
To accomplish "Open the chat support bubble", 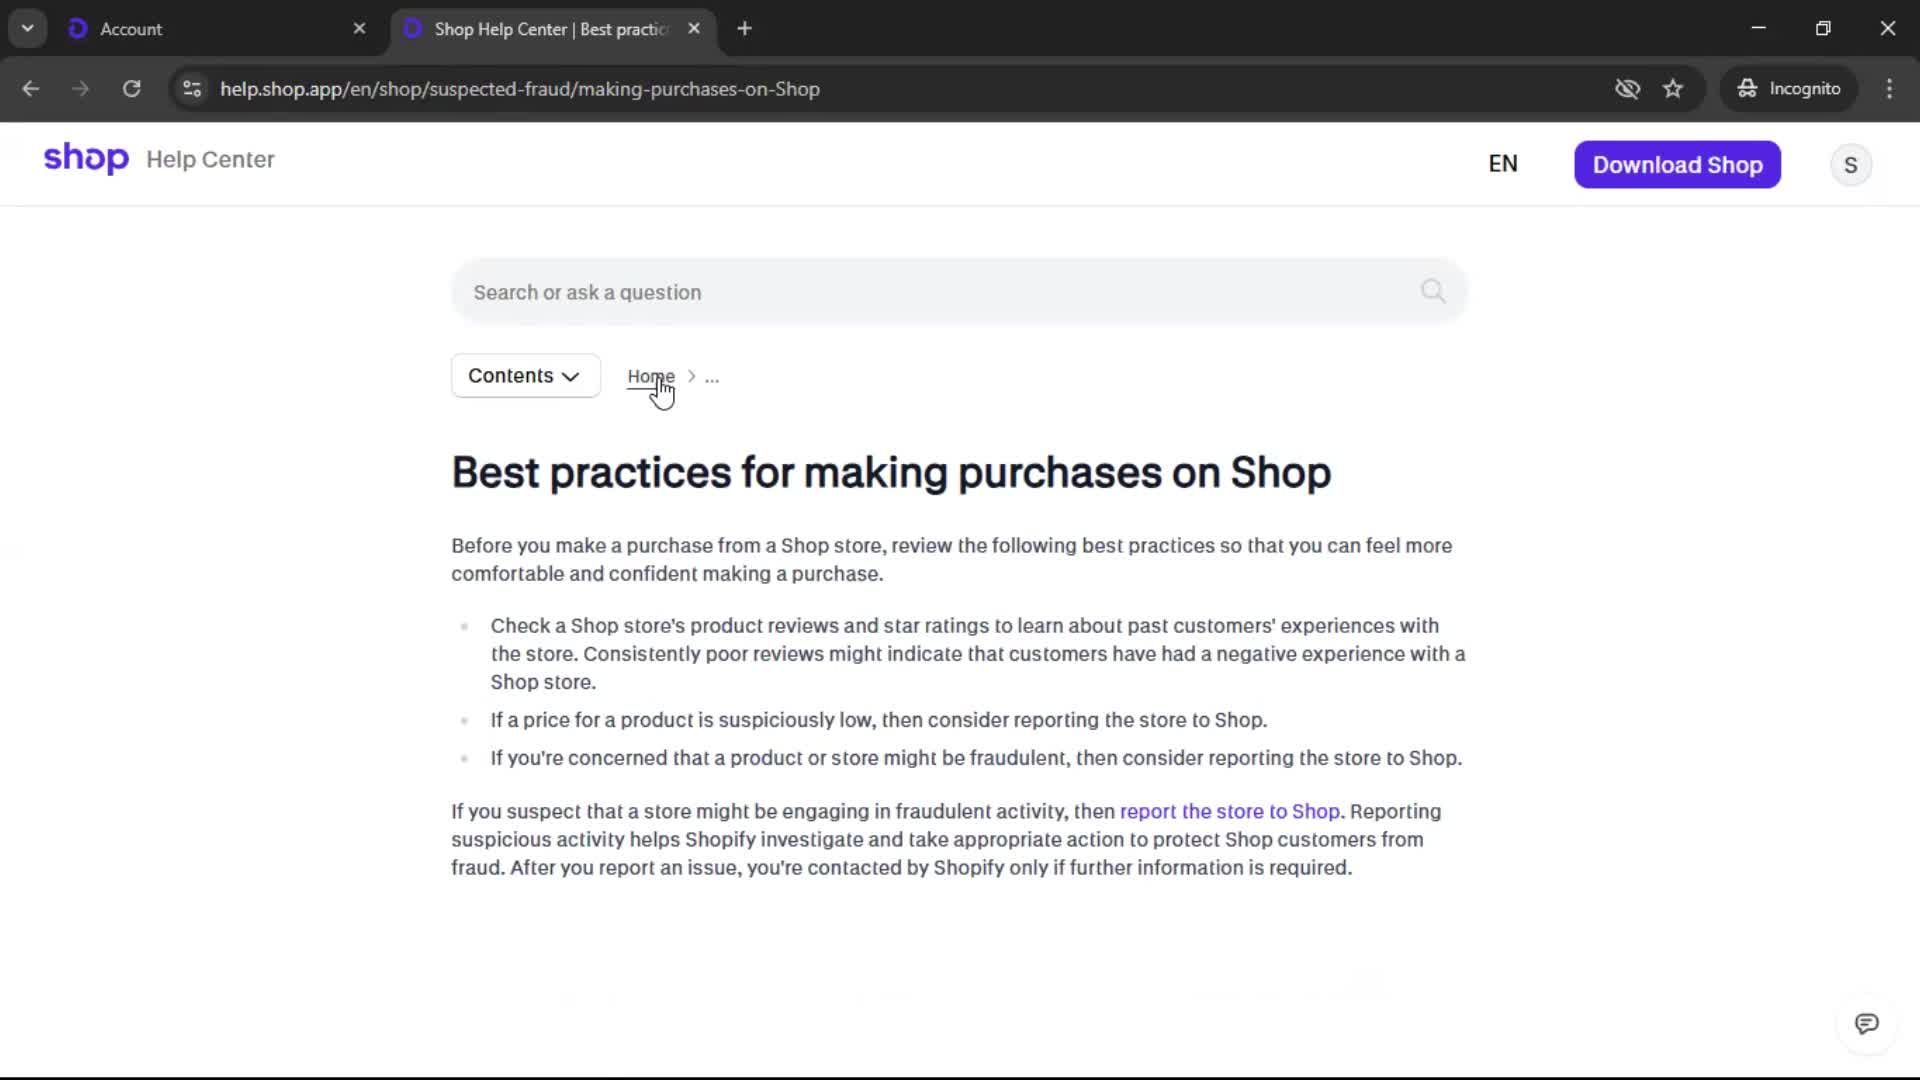I will 1866,1024.
